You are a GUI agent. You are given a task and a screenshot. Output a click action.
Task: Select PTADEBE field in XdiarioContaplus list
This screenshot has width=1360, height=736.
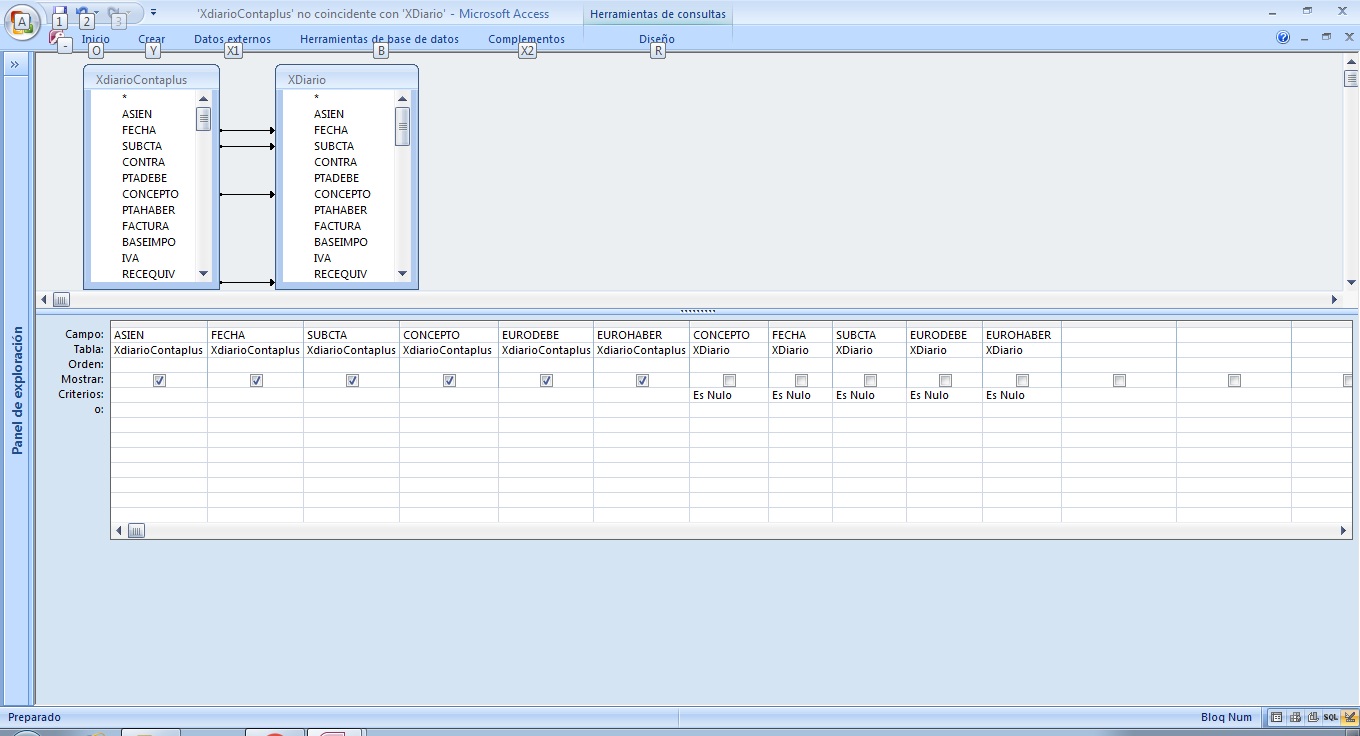(144, 178)
